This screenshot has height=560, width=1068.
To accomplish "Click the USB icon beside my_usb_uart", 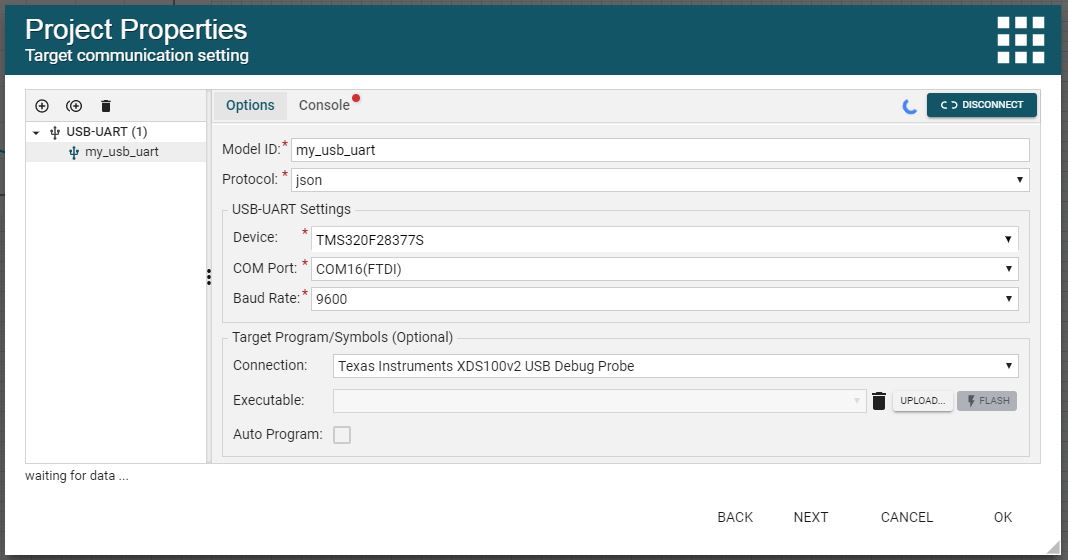I will [x=74, y=153].
